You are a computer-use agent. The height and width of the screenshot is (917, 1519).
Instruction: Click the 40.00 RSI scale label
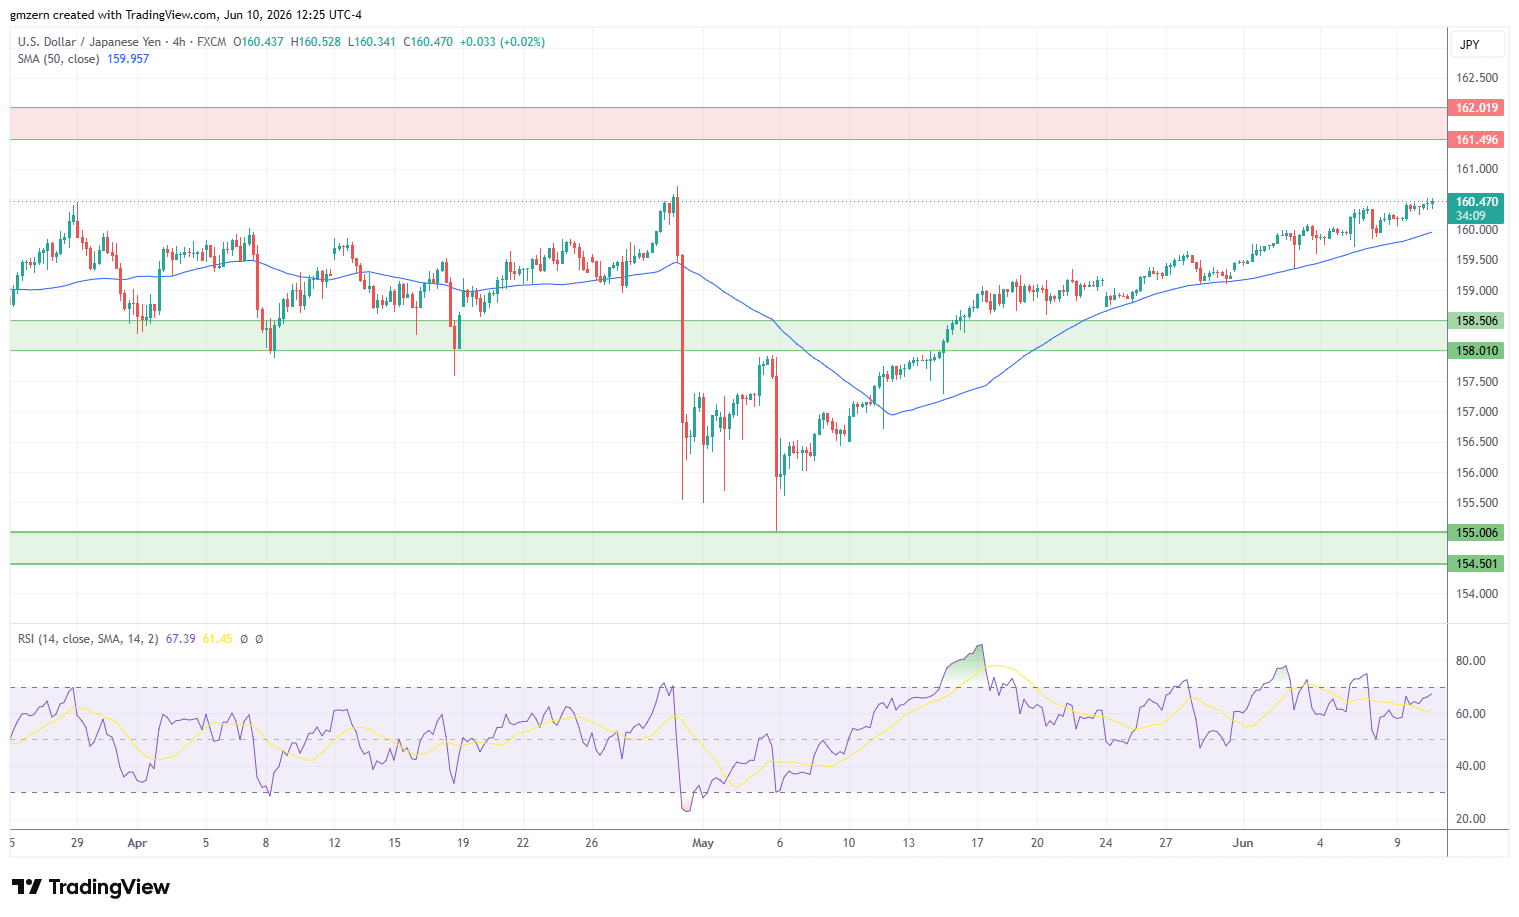coord(1471,766)
